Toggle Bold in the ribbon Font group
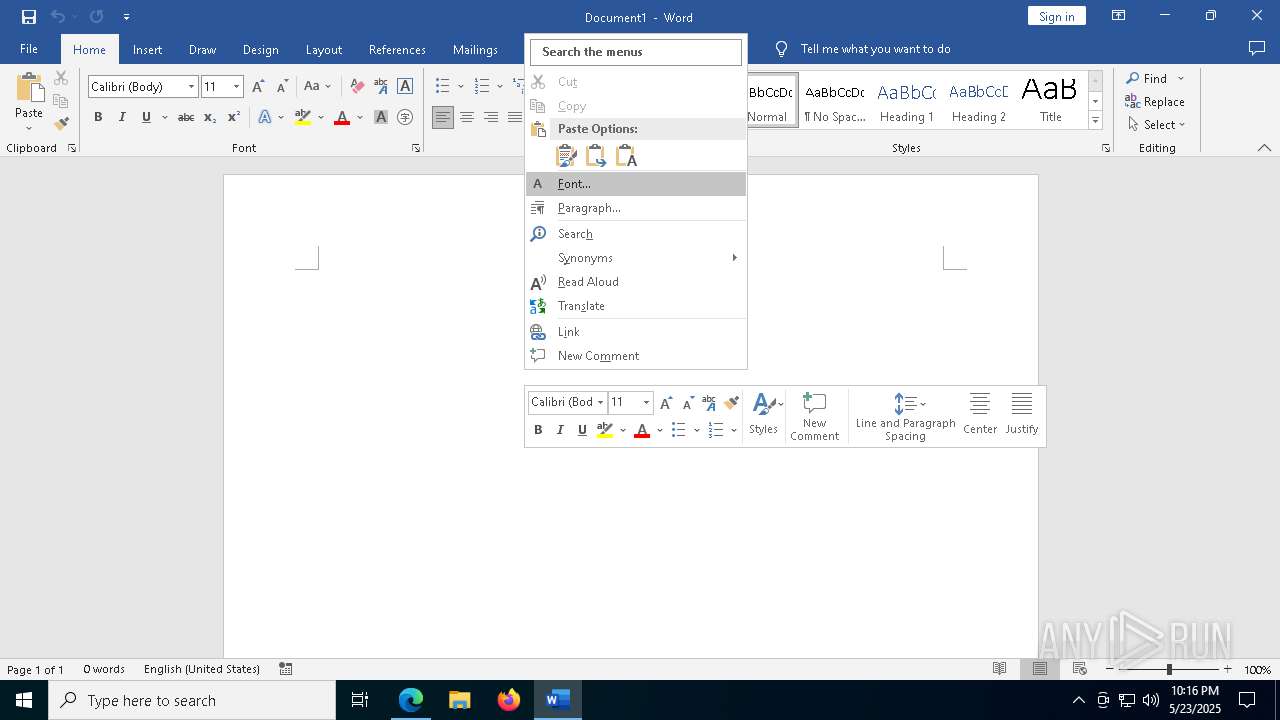The image size is (1280, 720). point(98,117)
